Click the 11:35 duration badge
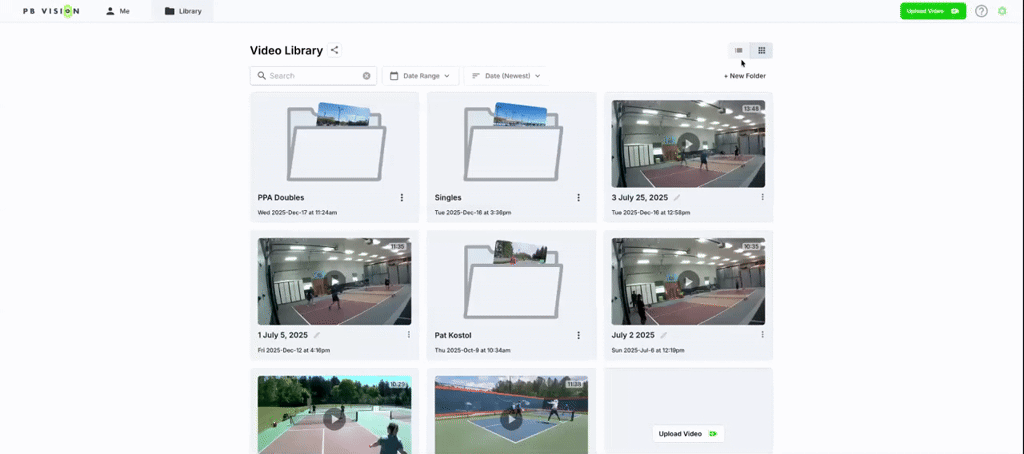Viewport: 1024px width, 454px height. (397, 246)
